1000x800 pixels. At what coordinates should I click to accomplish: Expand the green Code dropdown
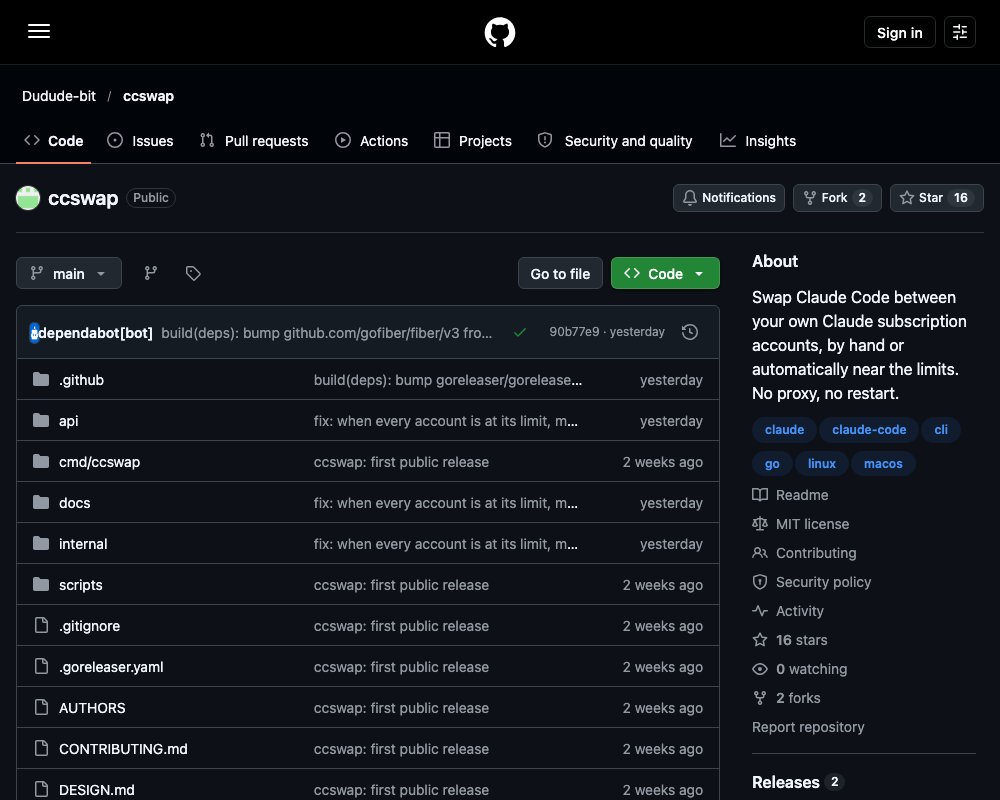(665, 273)
